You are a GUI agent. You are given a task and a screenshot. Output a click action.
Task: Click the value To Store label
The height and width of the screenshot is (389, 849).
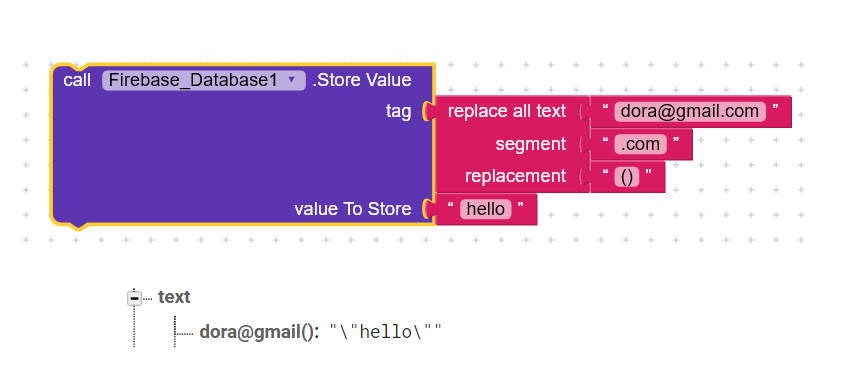point(352,209)
